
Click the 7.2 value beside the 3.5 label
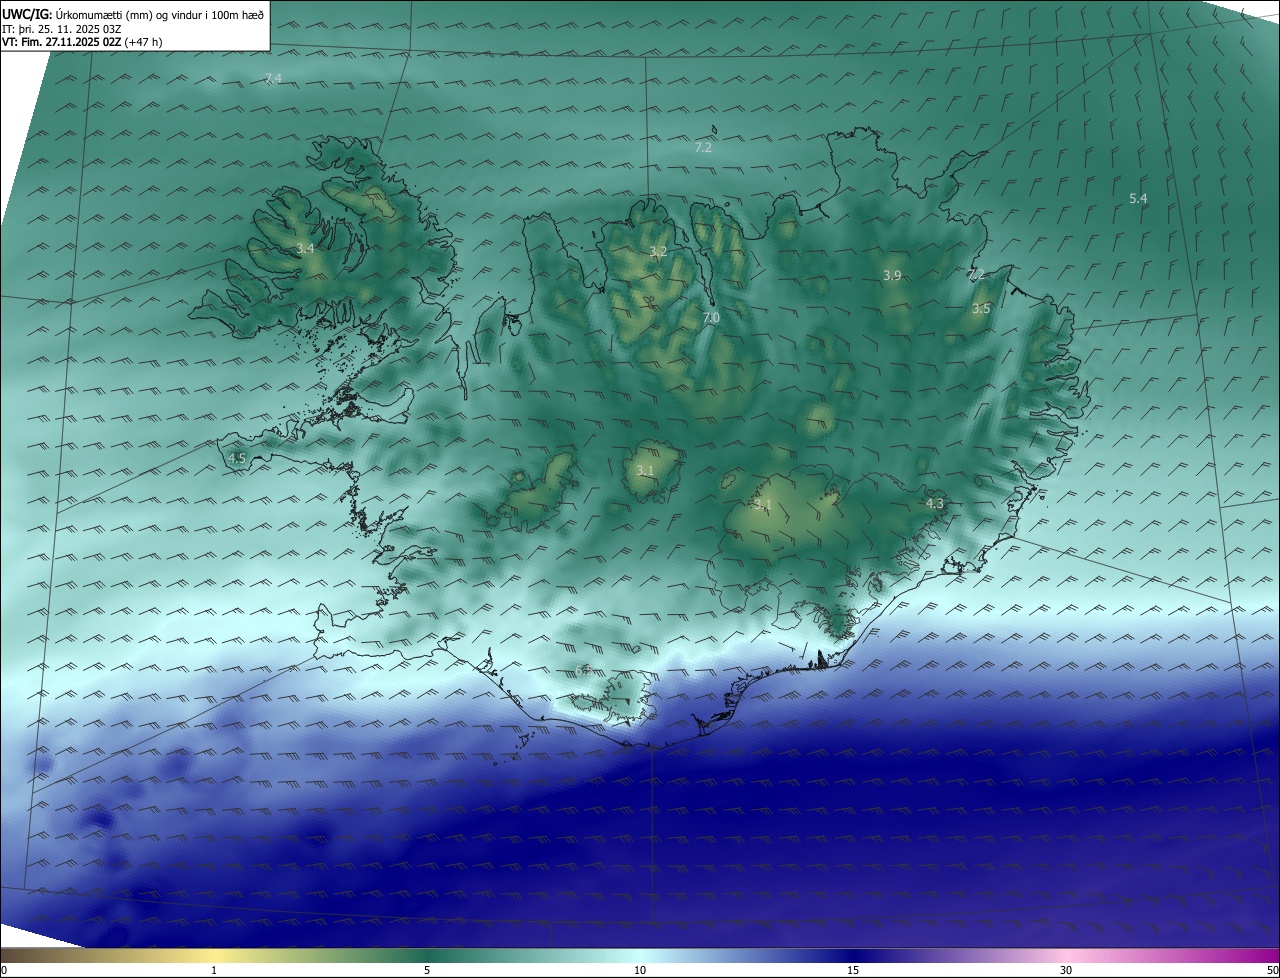976,274
